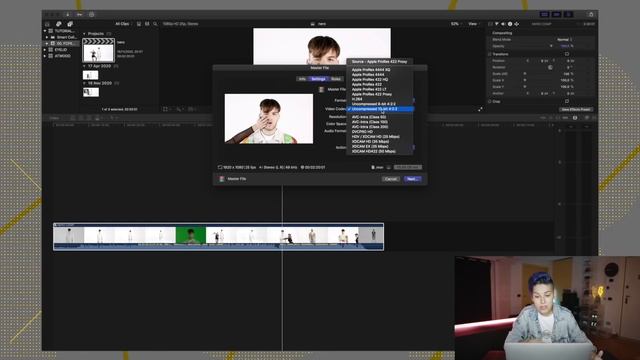Select Apple ProRes 4444 XQ codec
The image size is (640, 360).
point(371,70)
